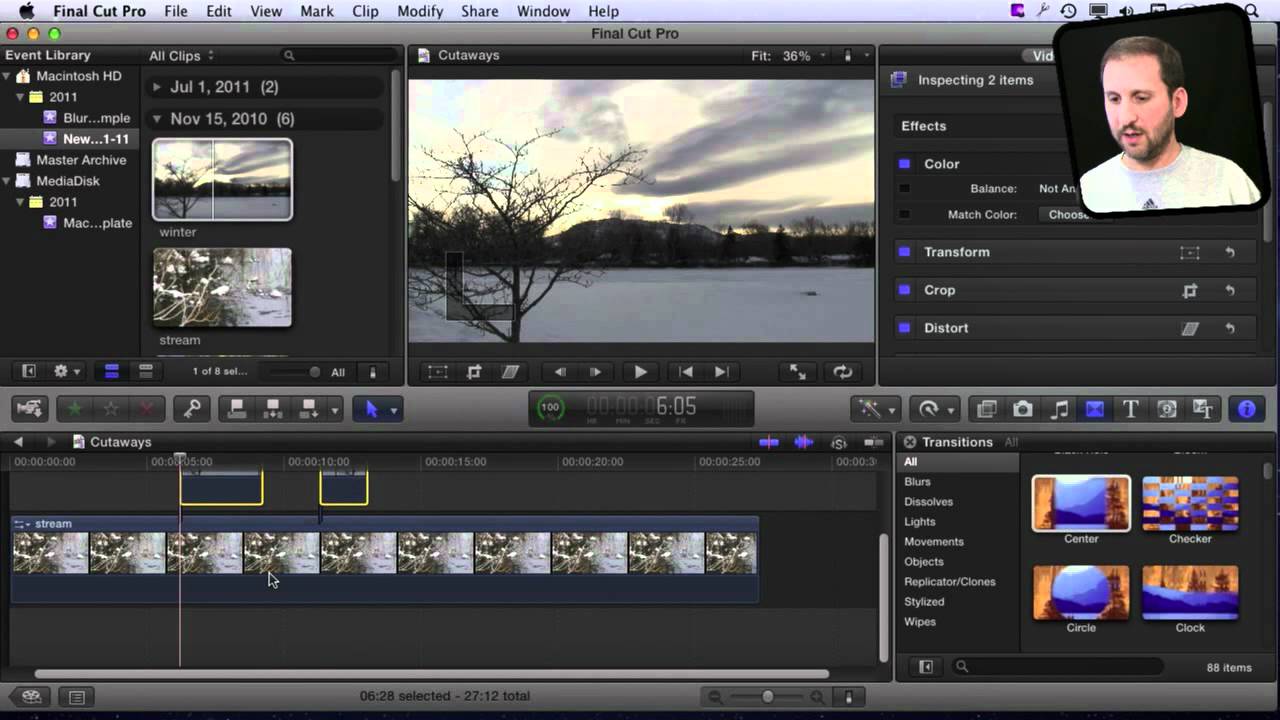This screenshot has width=1280, height=720.
Task: Open the Modify menu
Action: [x=420, y=11]
